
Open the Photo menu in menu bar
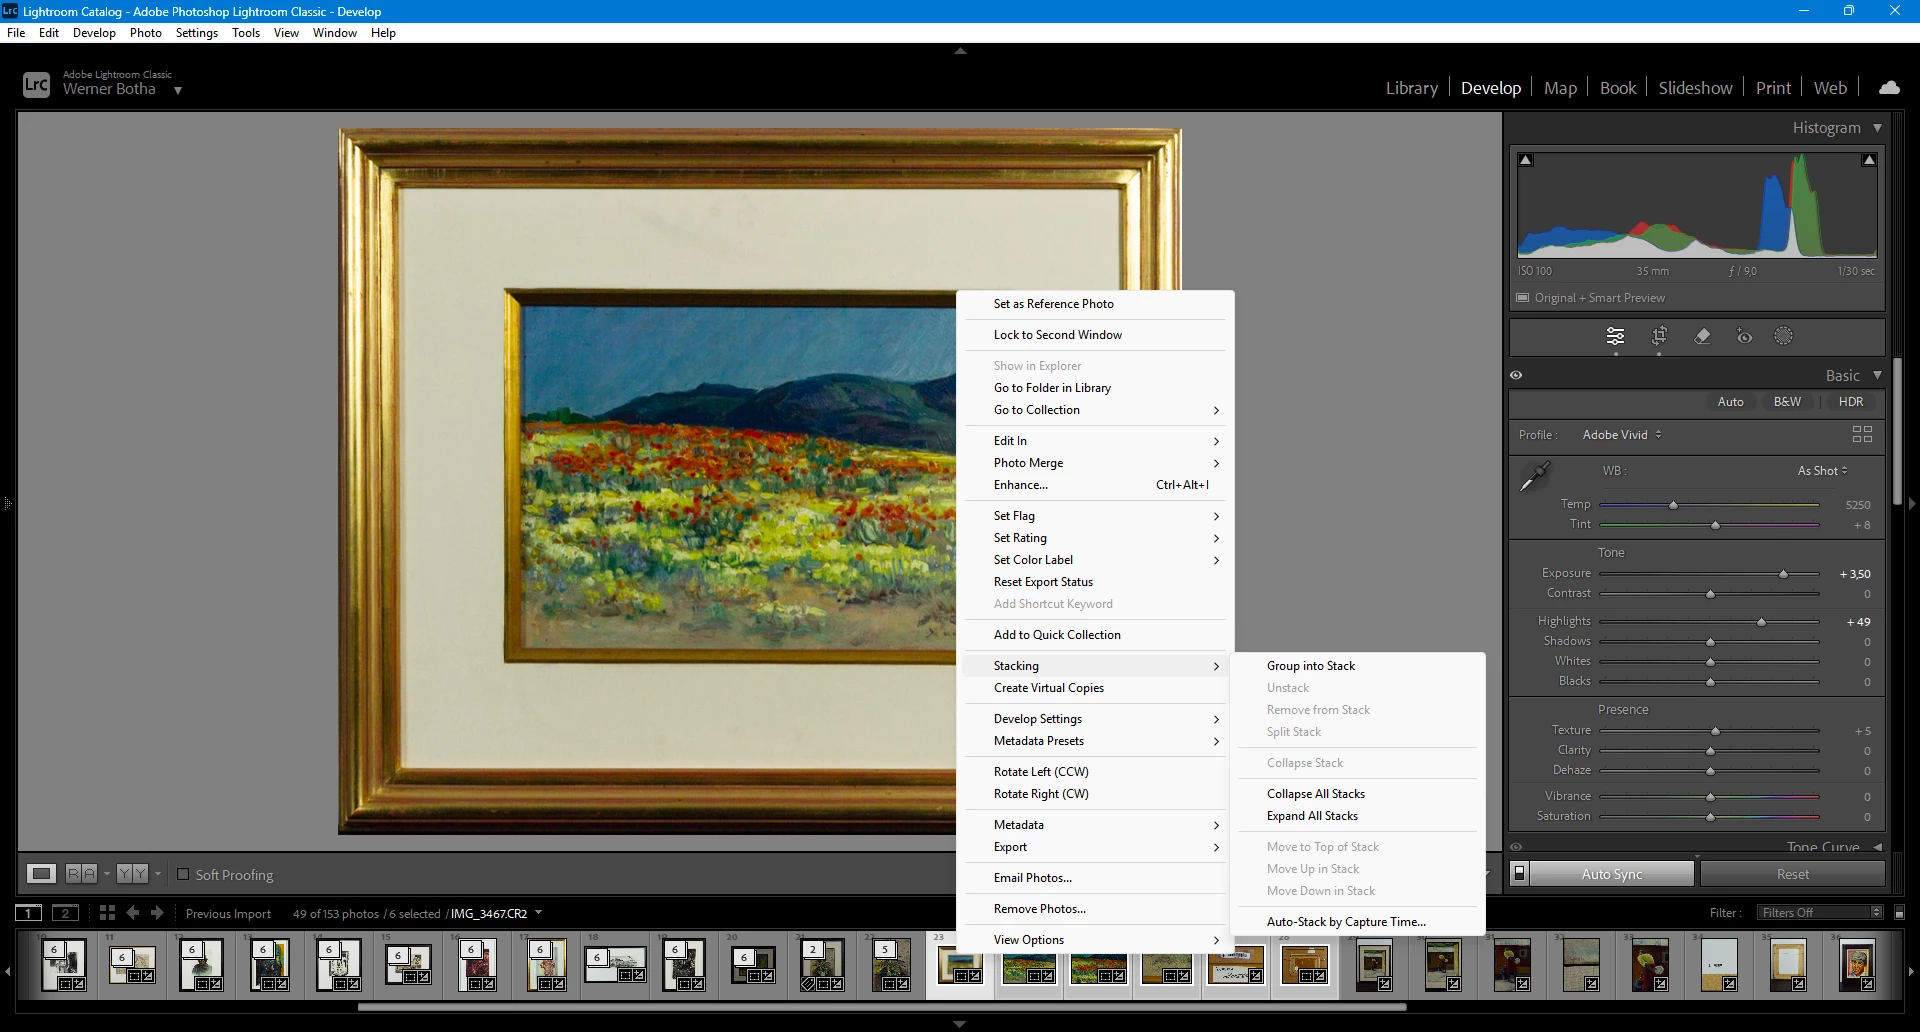coord(145,33)
